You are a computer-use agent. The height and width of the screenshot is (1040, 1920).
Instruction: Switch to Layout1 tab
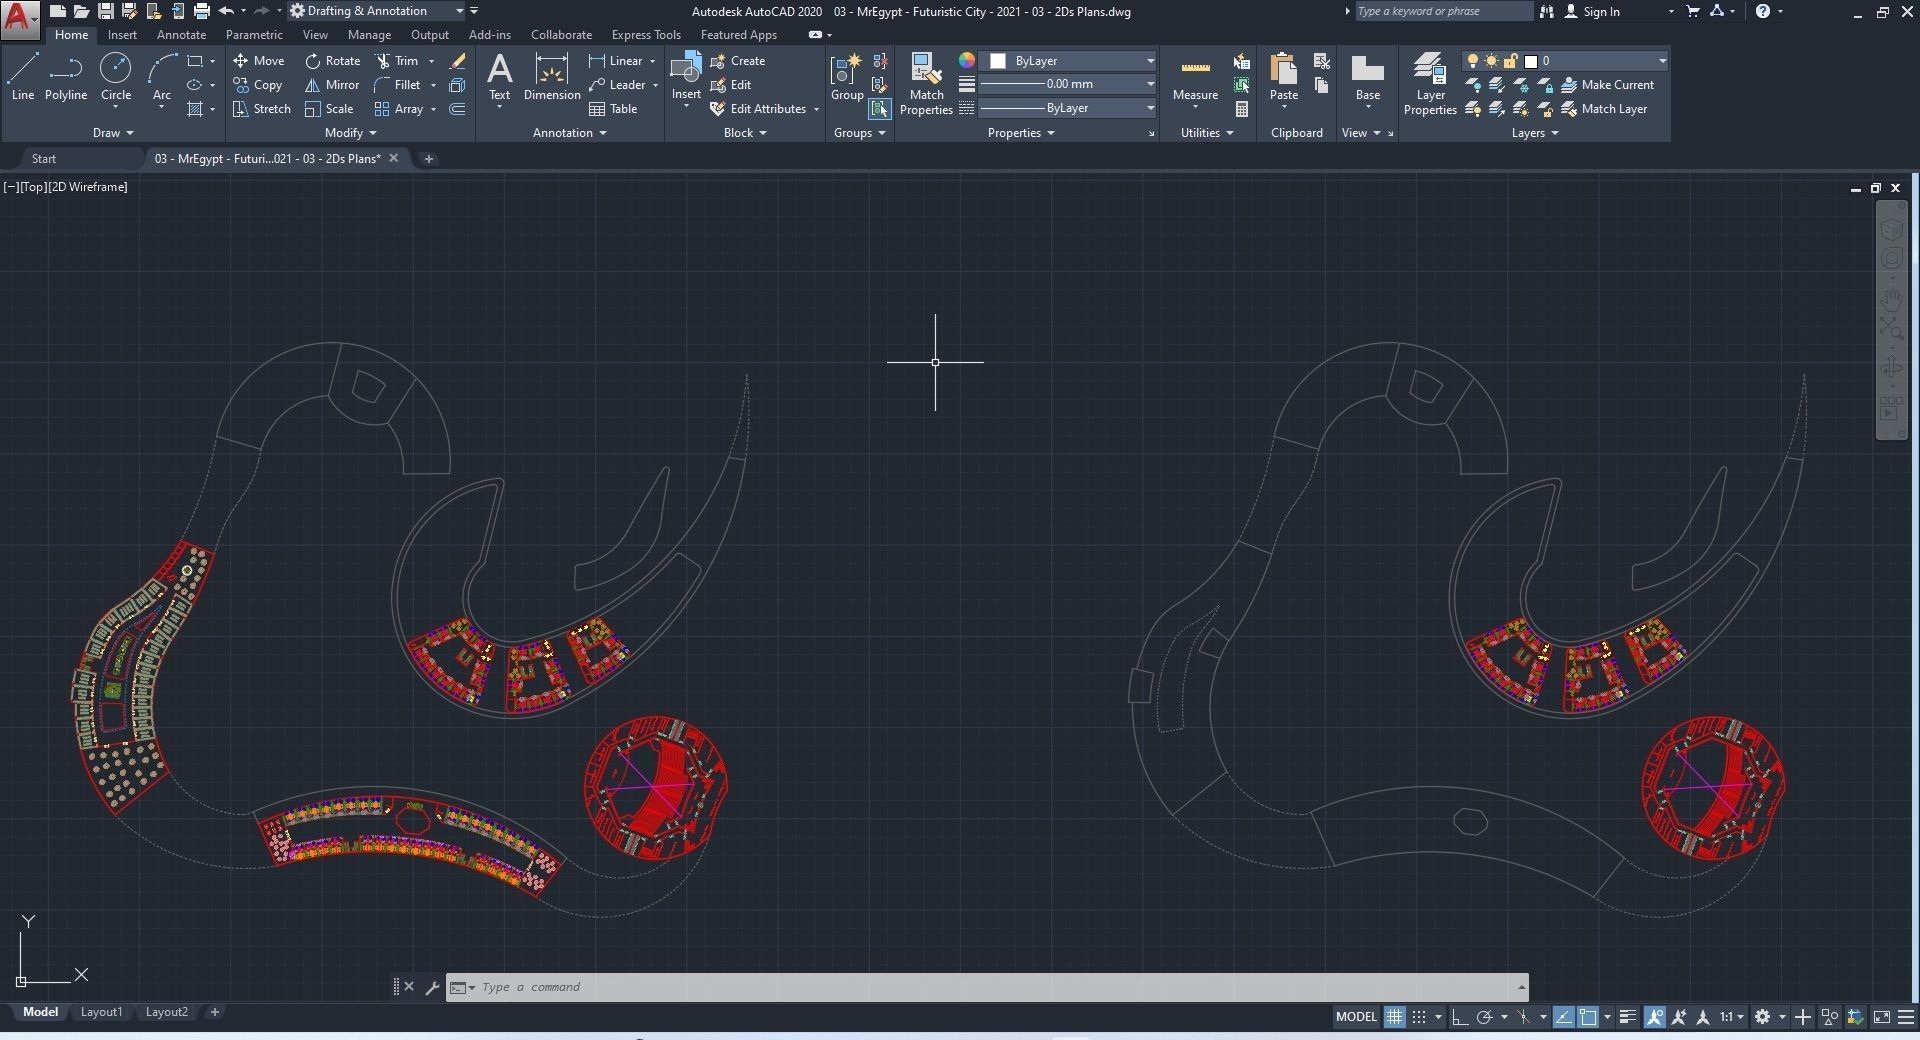(x=101, y=1012)
